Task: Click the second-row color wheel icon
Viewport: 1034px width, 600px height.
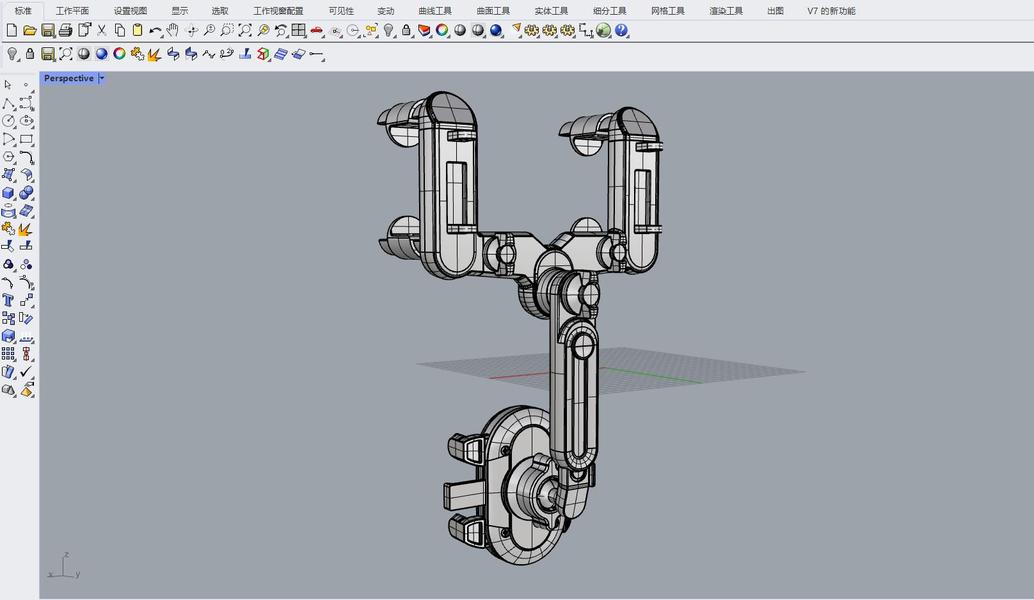Action: tap(119, 54)
